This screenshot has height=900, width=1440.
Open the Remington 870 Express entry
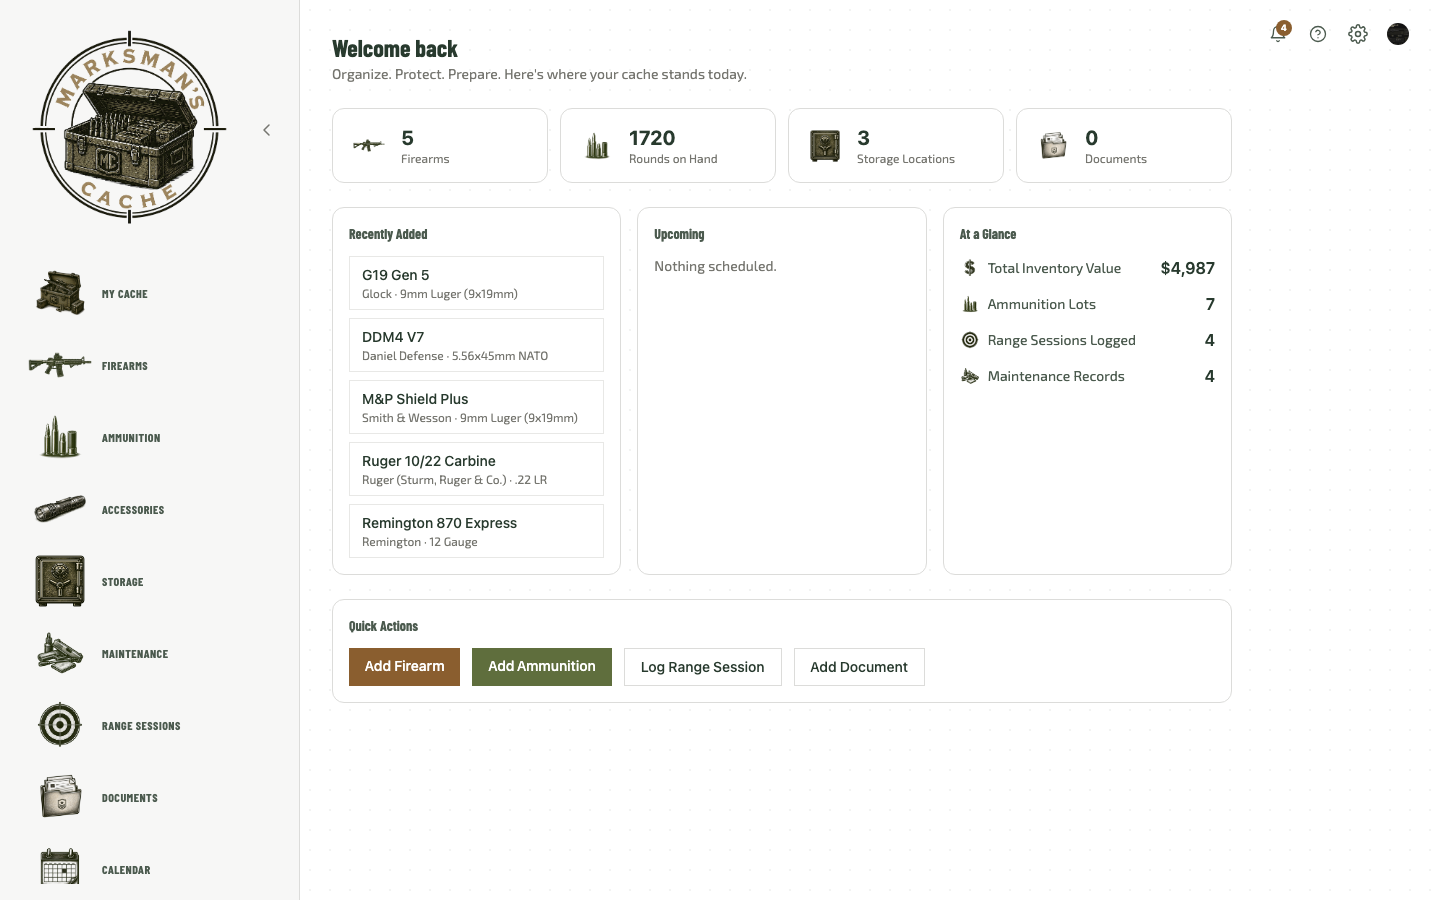[476, 531]
